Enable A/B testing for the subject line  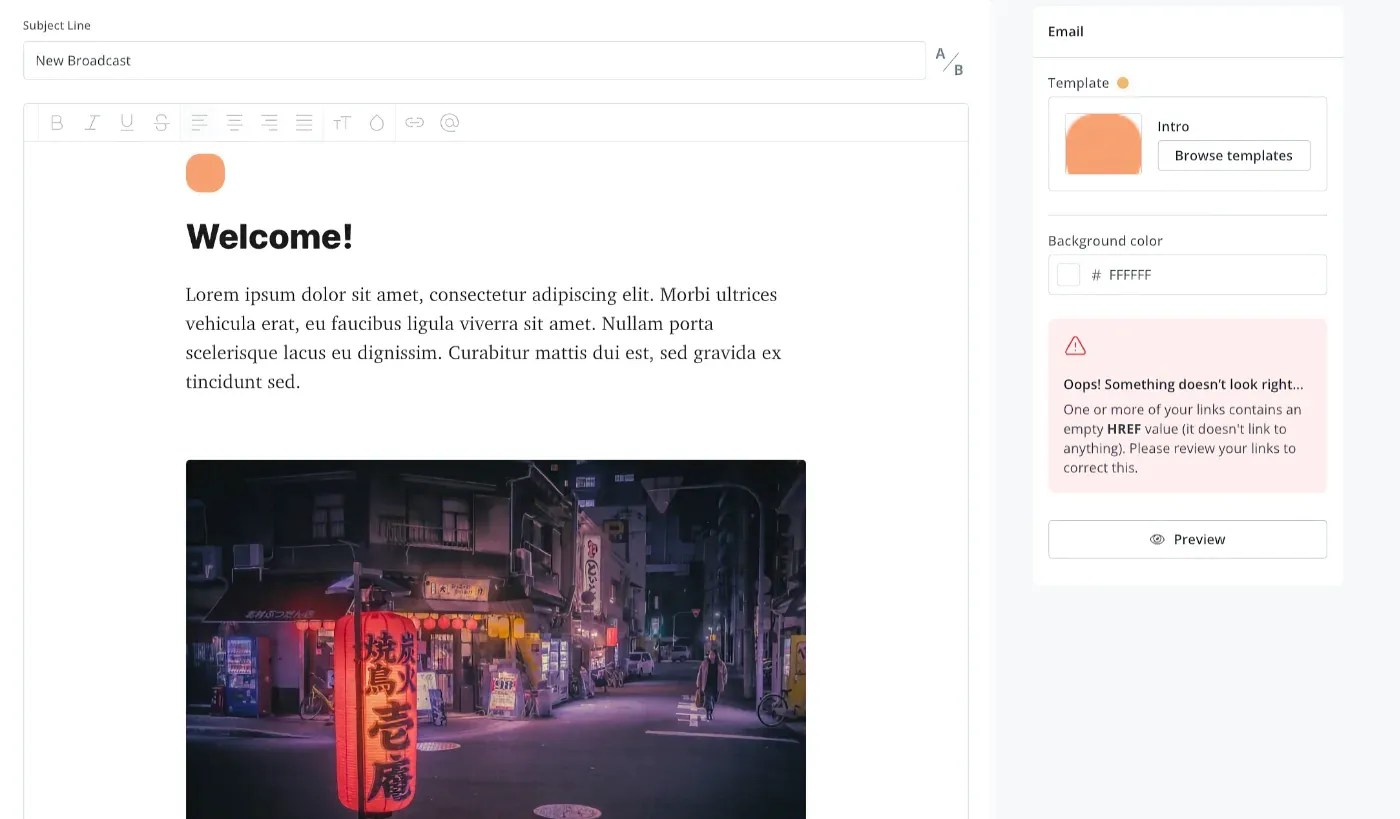pos(949,62)
